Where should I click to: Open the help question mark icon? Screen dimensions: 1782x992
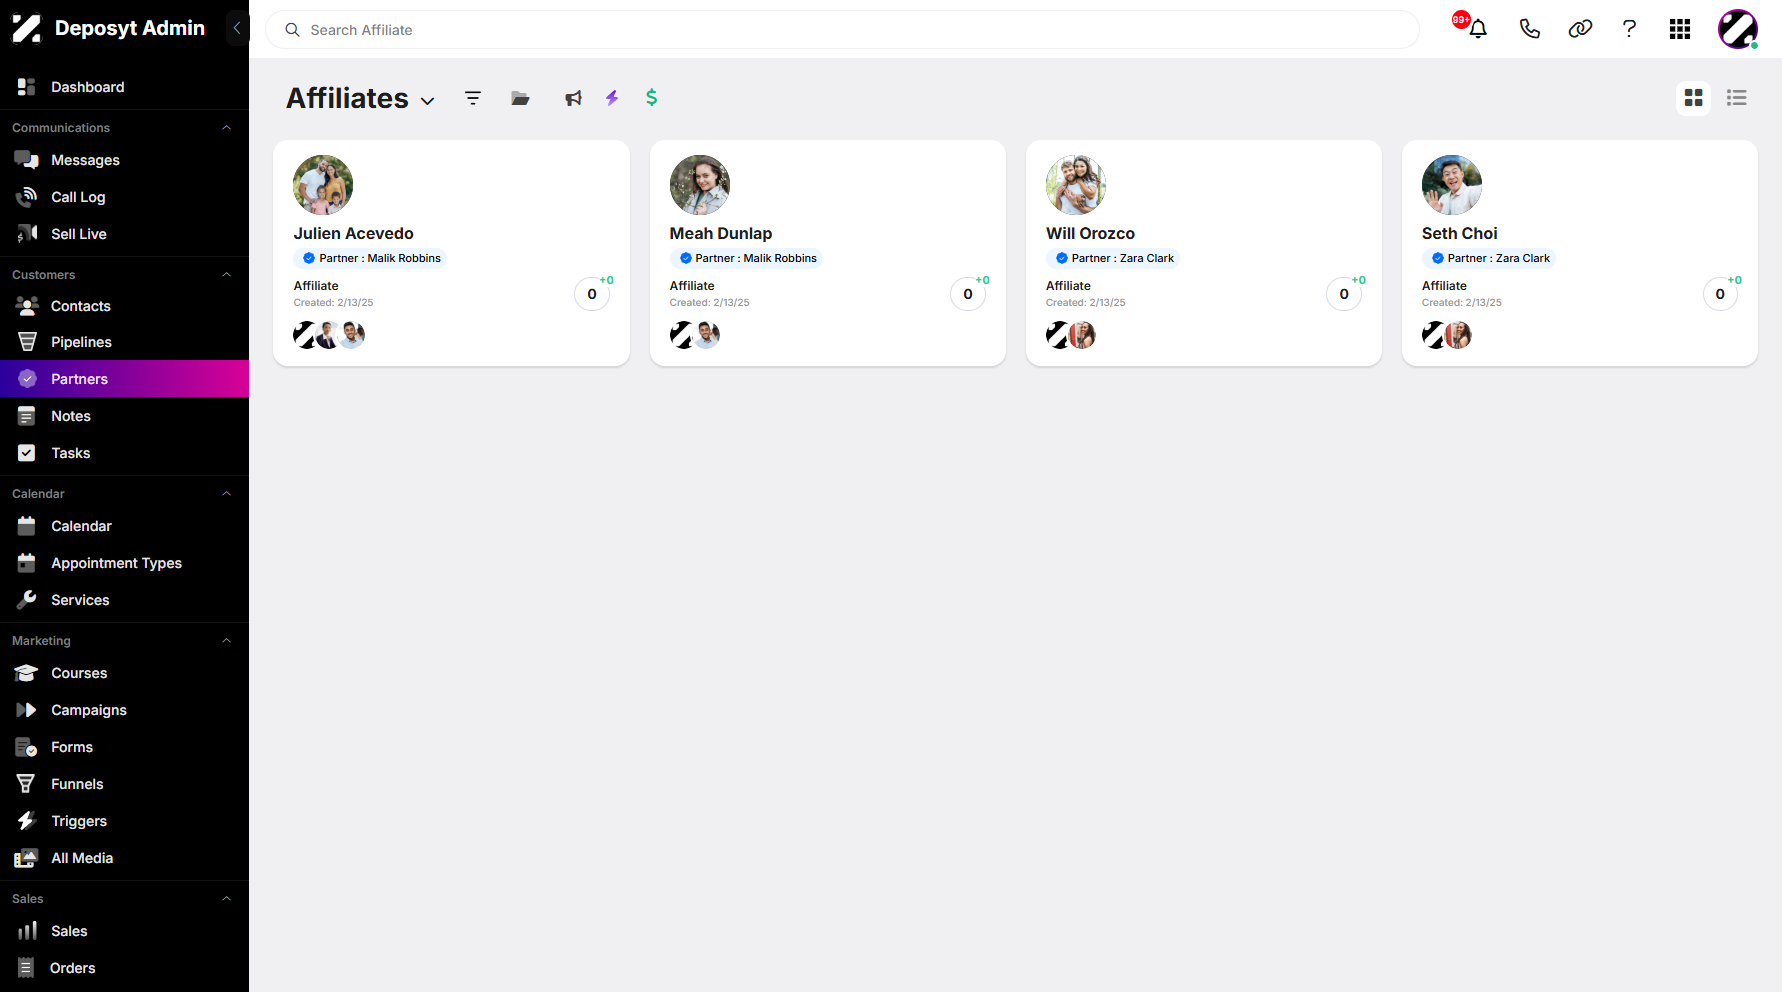pyautogui.click(x=1629, y=29)
